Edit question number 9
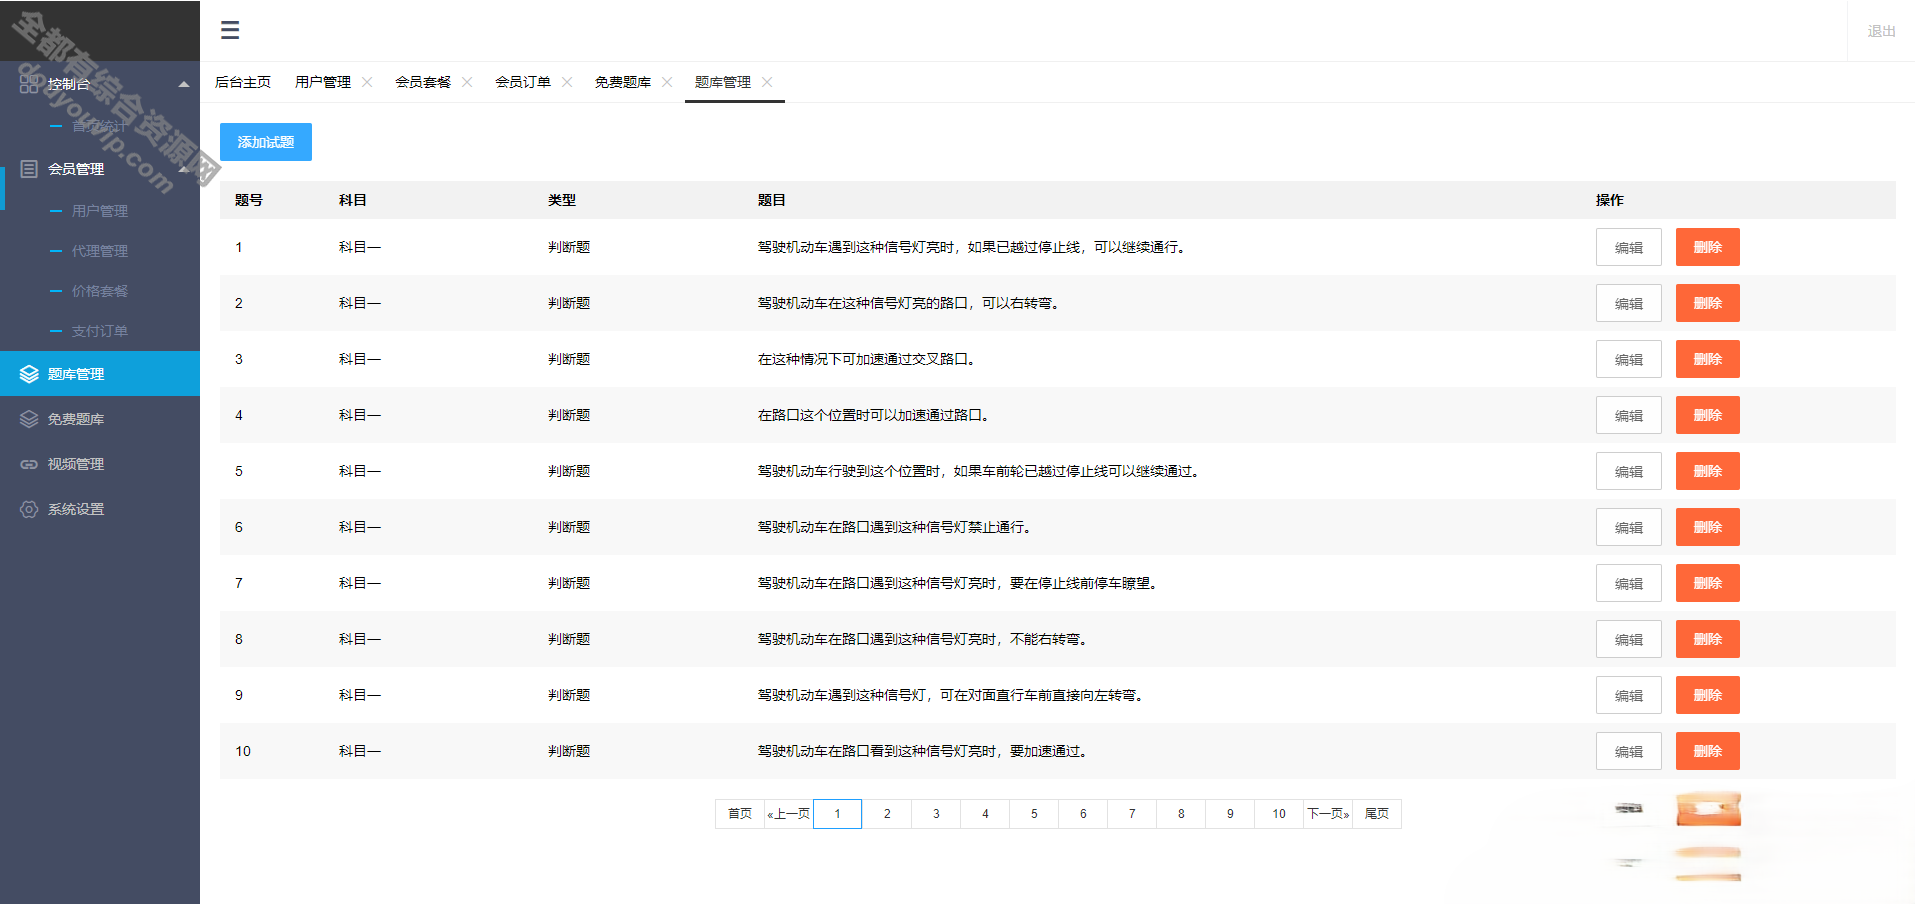 pyautogui.click(x=1628, y=695)
